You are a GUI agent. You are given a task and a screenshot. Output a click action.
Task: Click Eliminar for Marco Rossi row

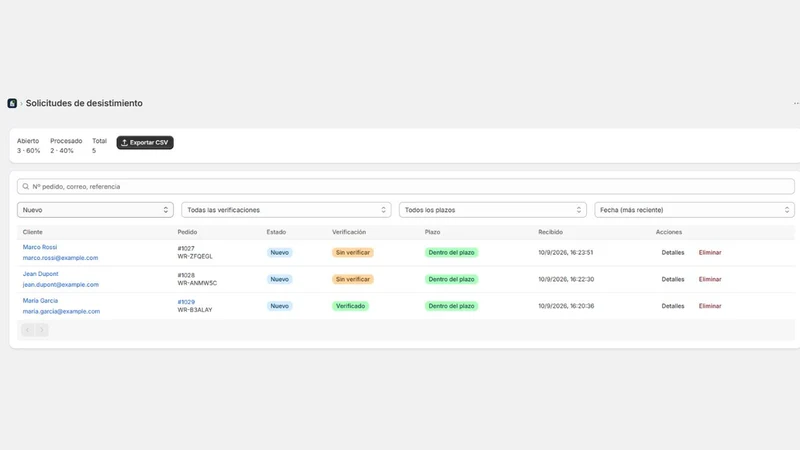710,253
